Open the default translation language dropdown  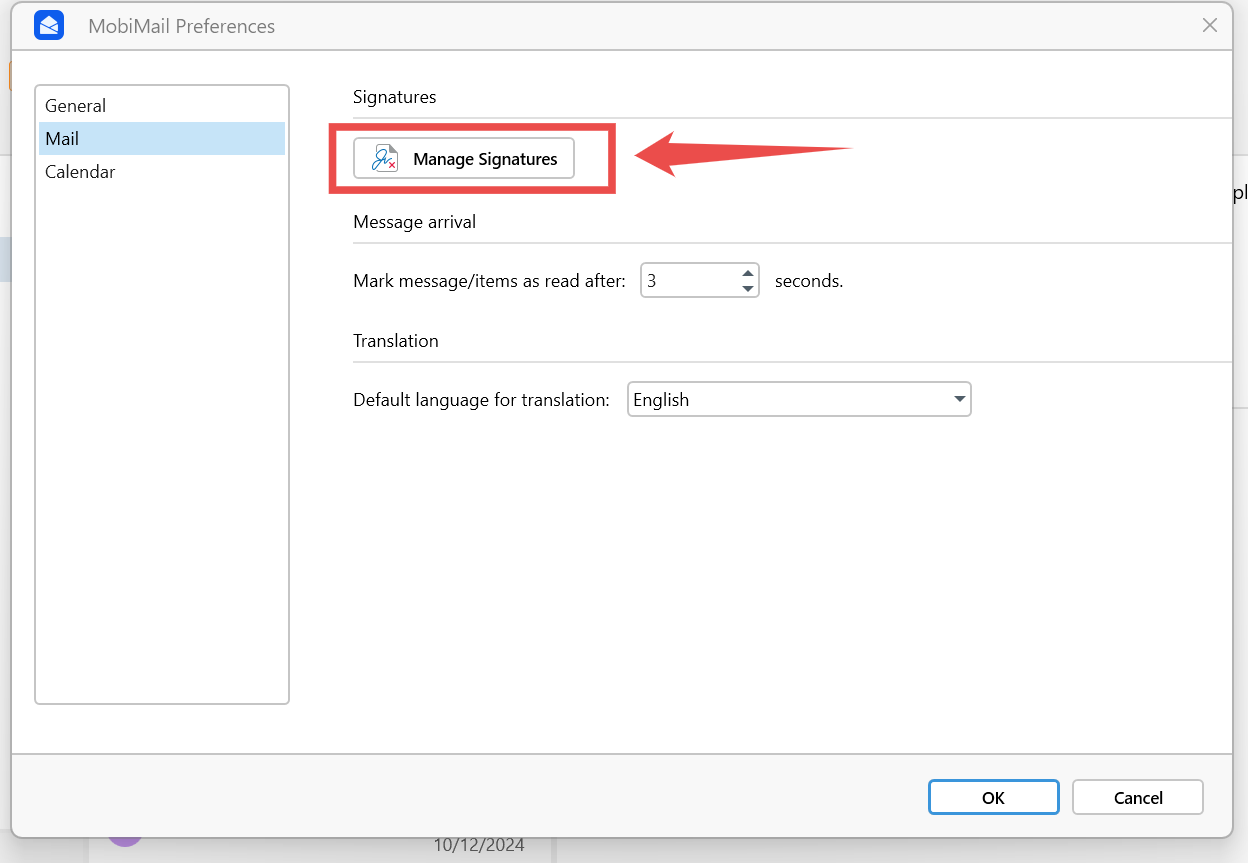click(799, 400)
